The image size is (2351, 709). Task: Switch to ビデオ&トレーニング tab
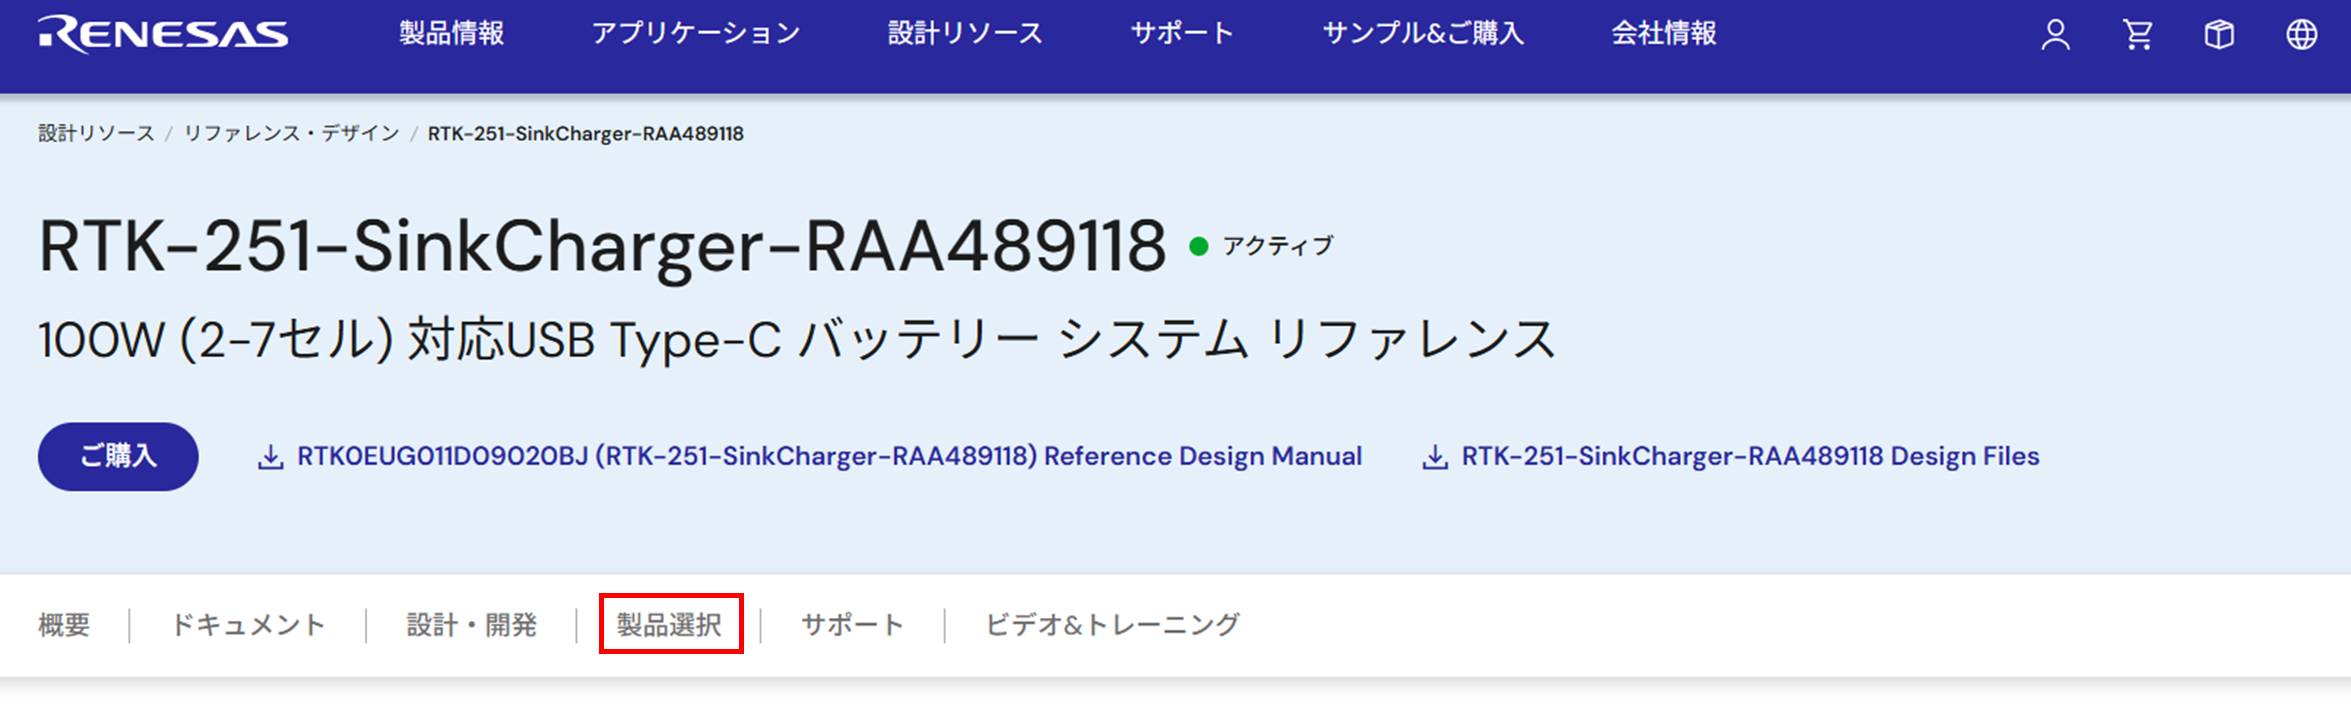(1112, 625)
